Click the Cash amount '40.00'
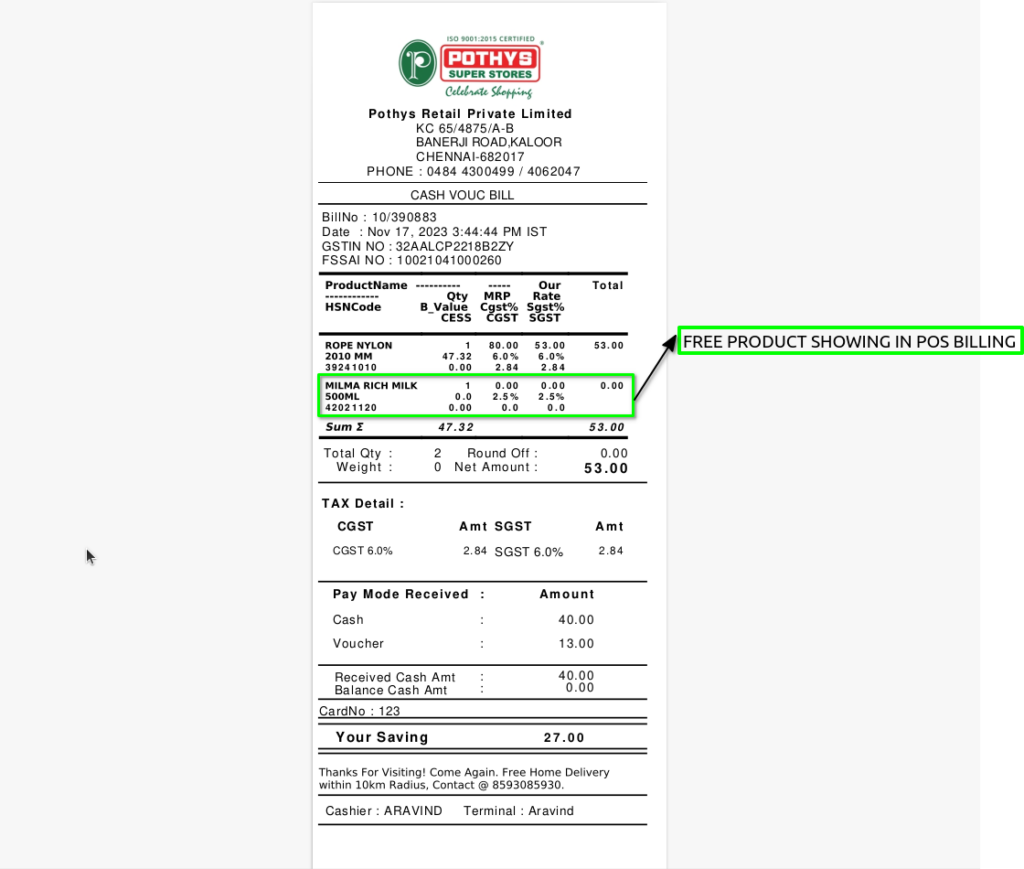The image size is (1024, 869). [576, 620]
